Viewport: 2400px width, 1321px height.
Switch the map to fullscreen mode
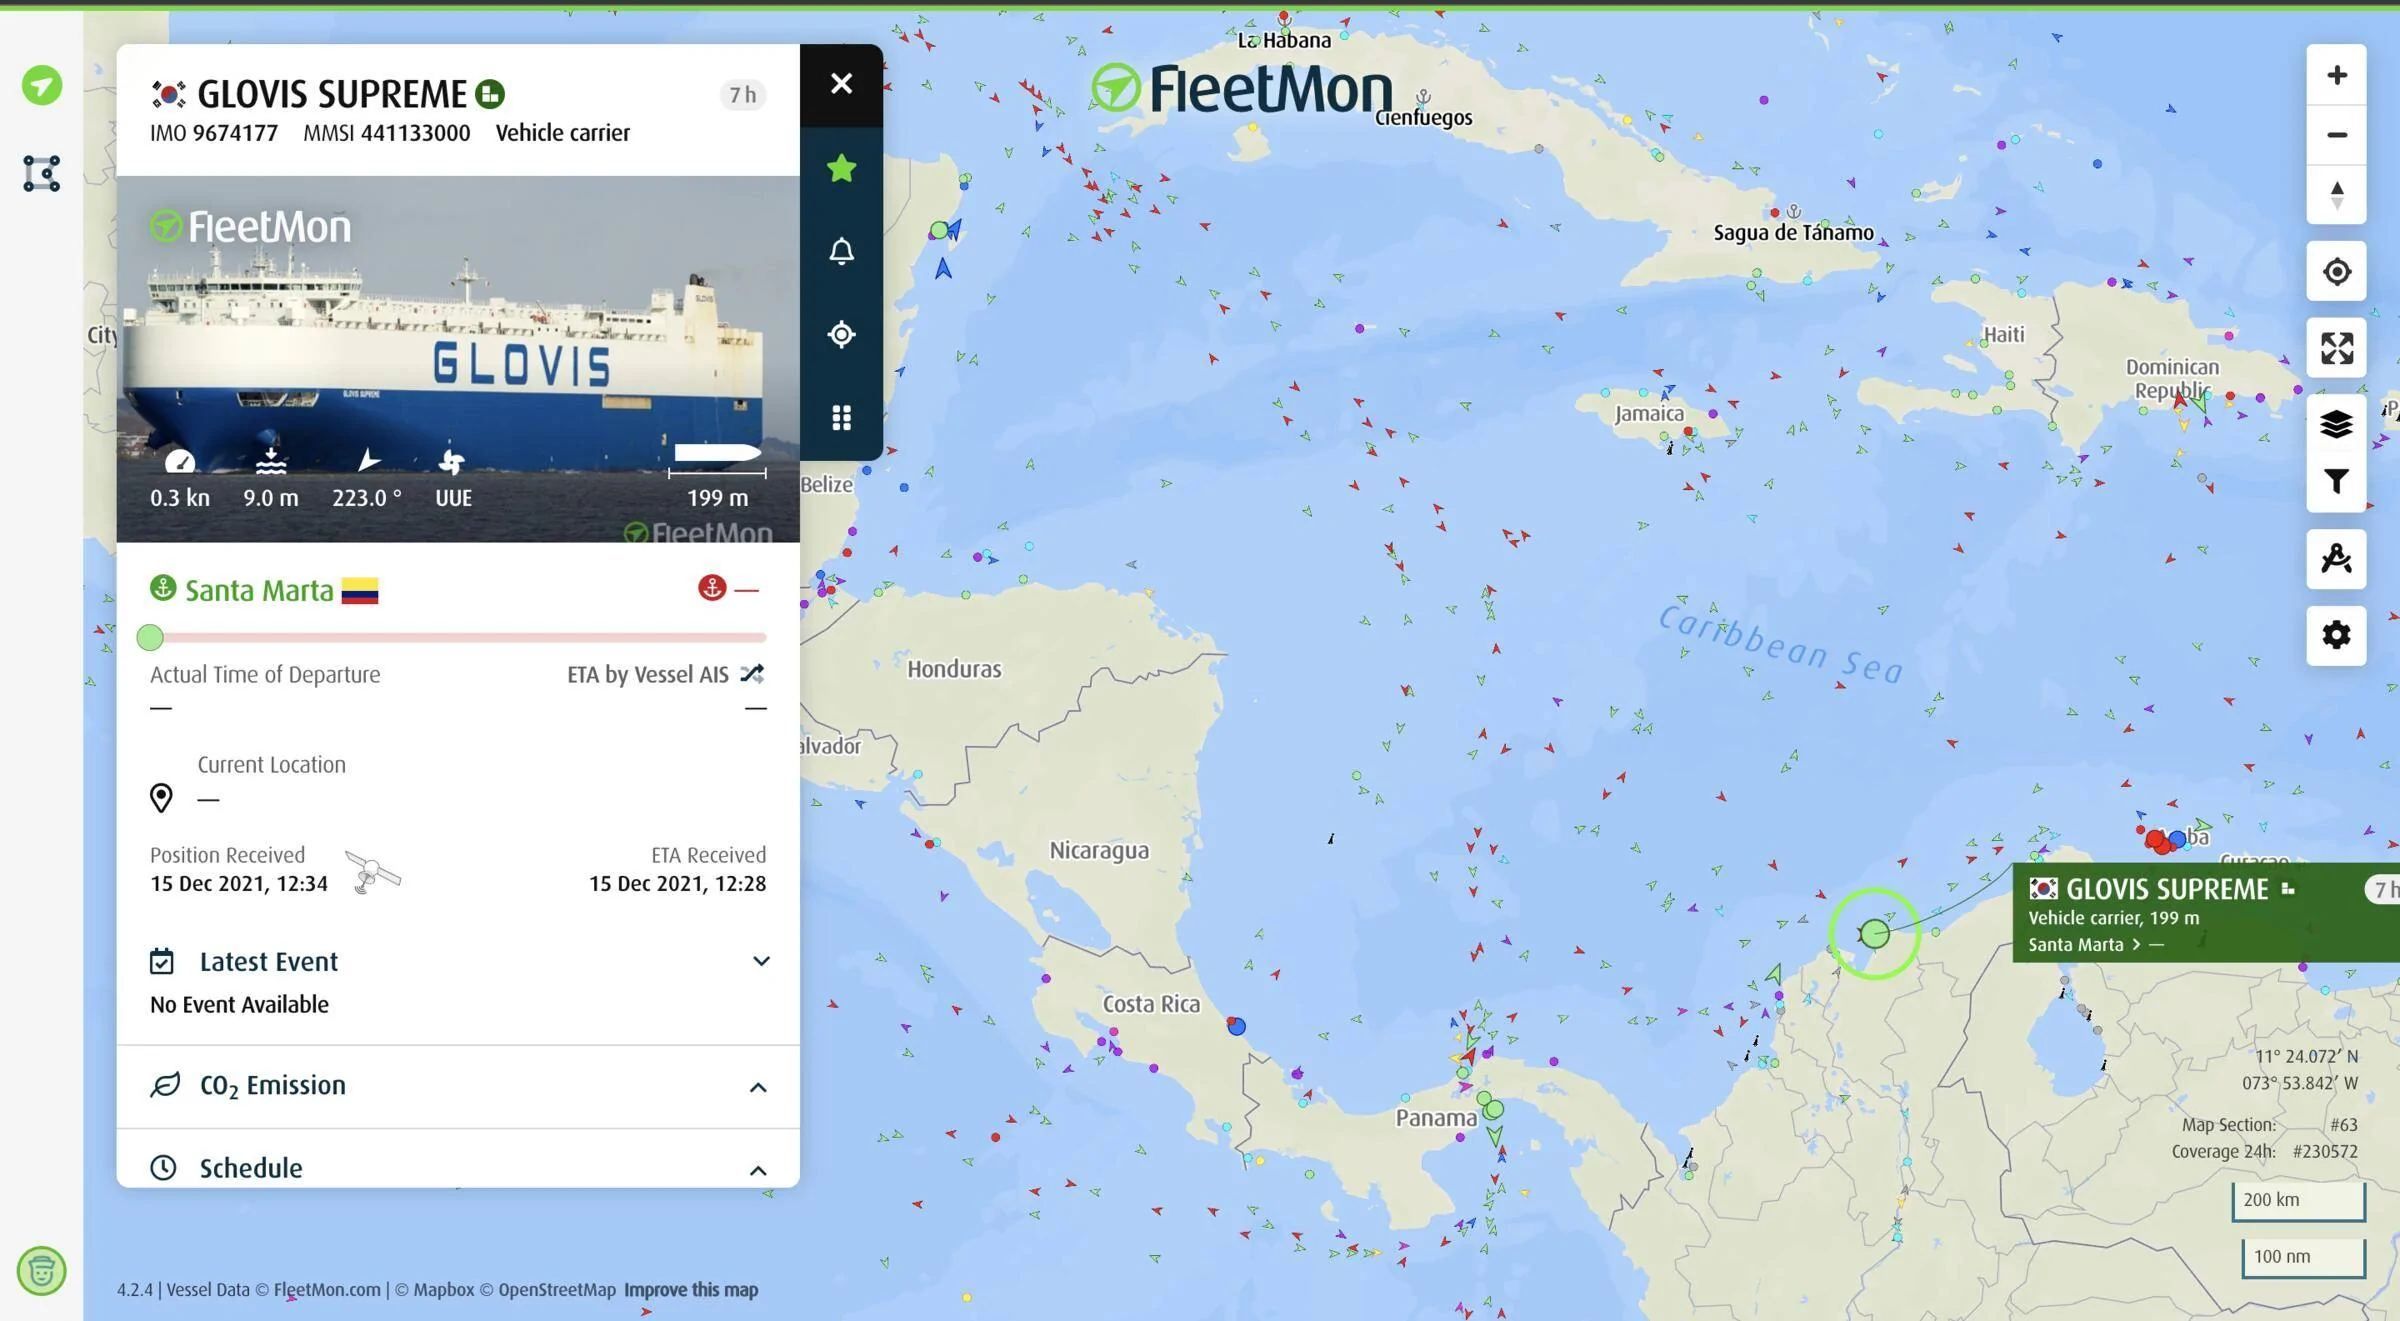pos(2336,348)
